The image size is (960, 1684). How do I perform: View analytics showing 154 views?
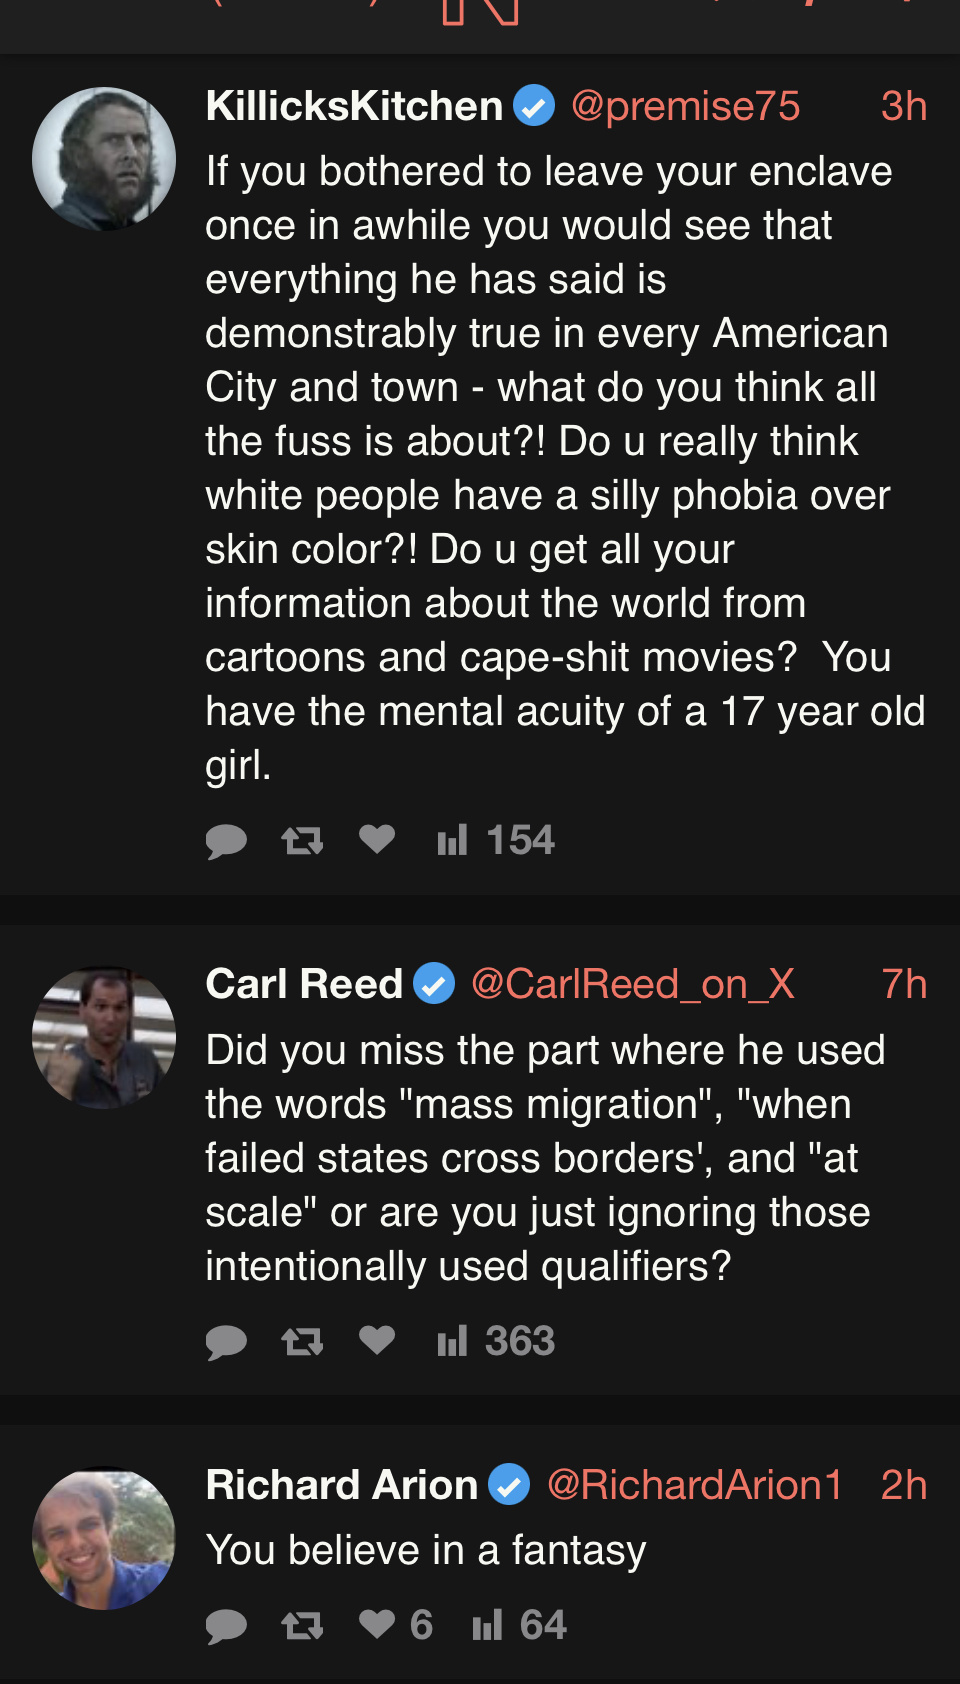point(496,840)
